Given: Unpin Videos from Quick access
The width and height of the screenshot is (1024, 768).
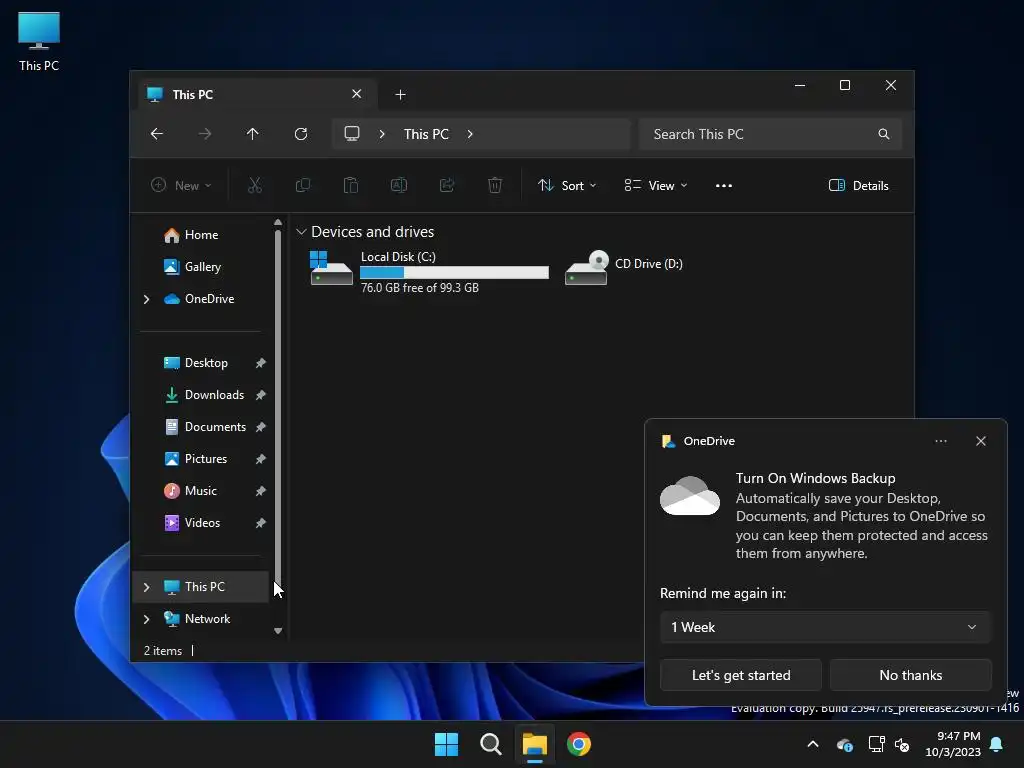Looking at the screenshot, I should click(x=261, y=523).
